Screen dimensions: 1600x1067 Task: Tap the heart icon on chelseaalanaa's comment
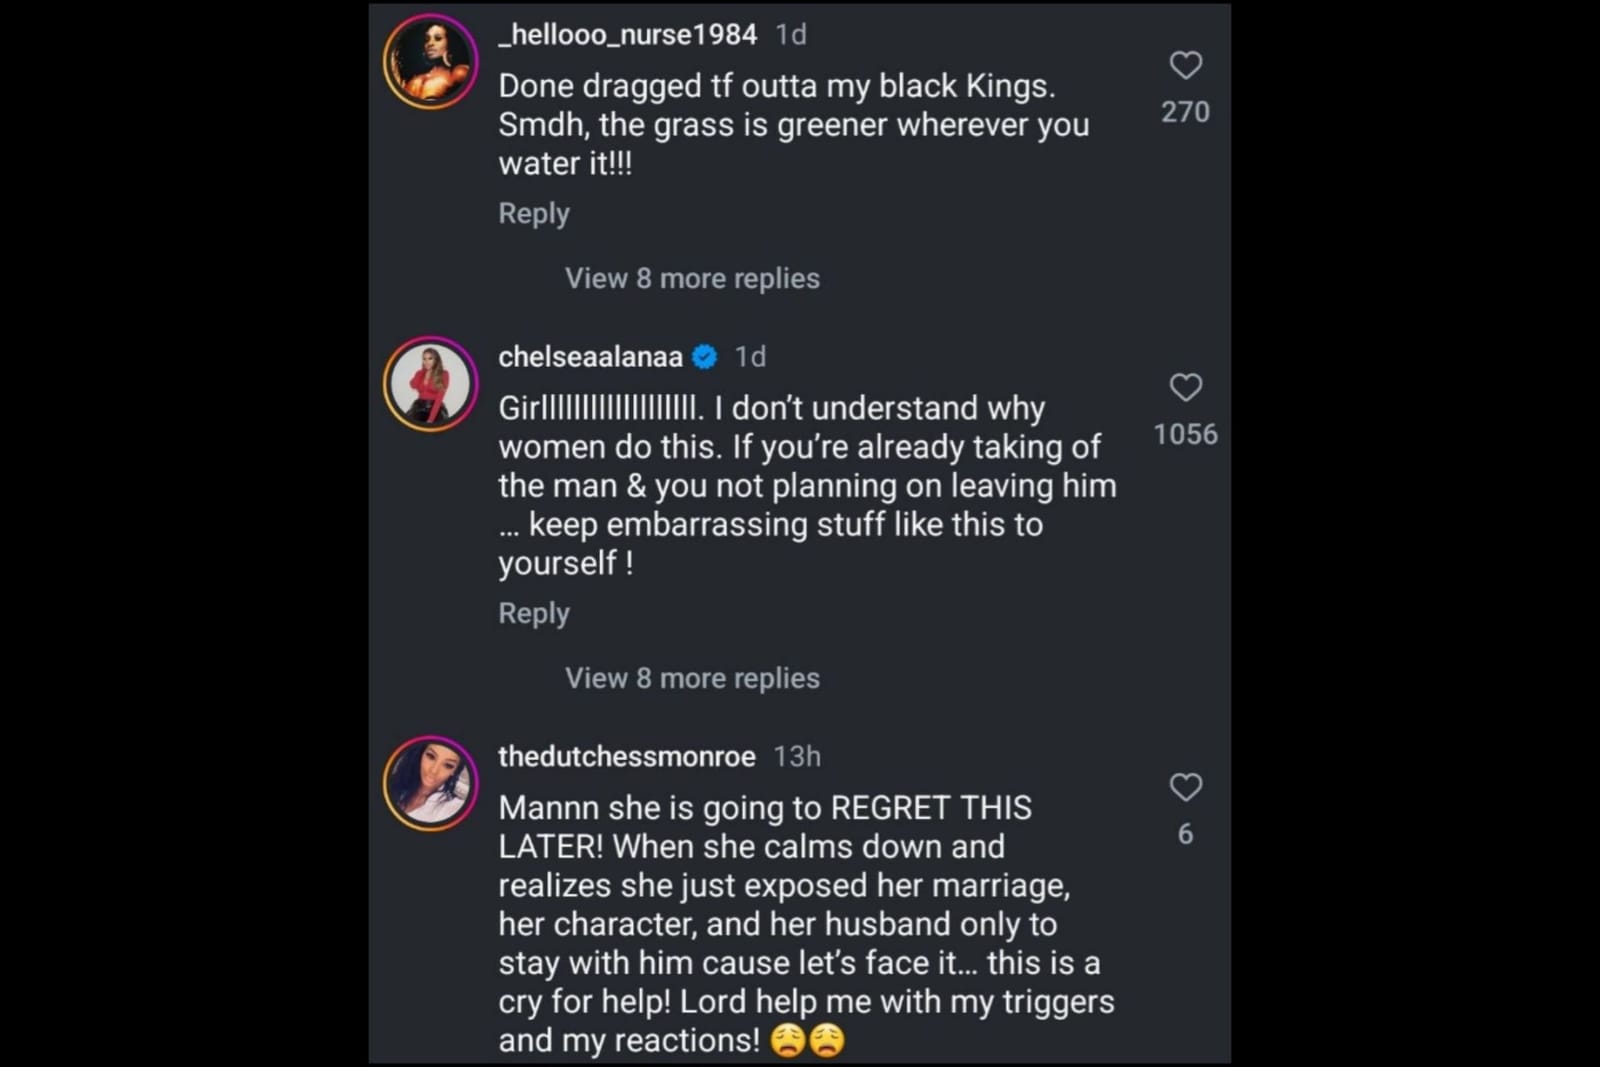pyautogui.click(x=1185, y=388)
